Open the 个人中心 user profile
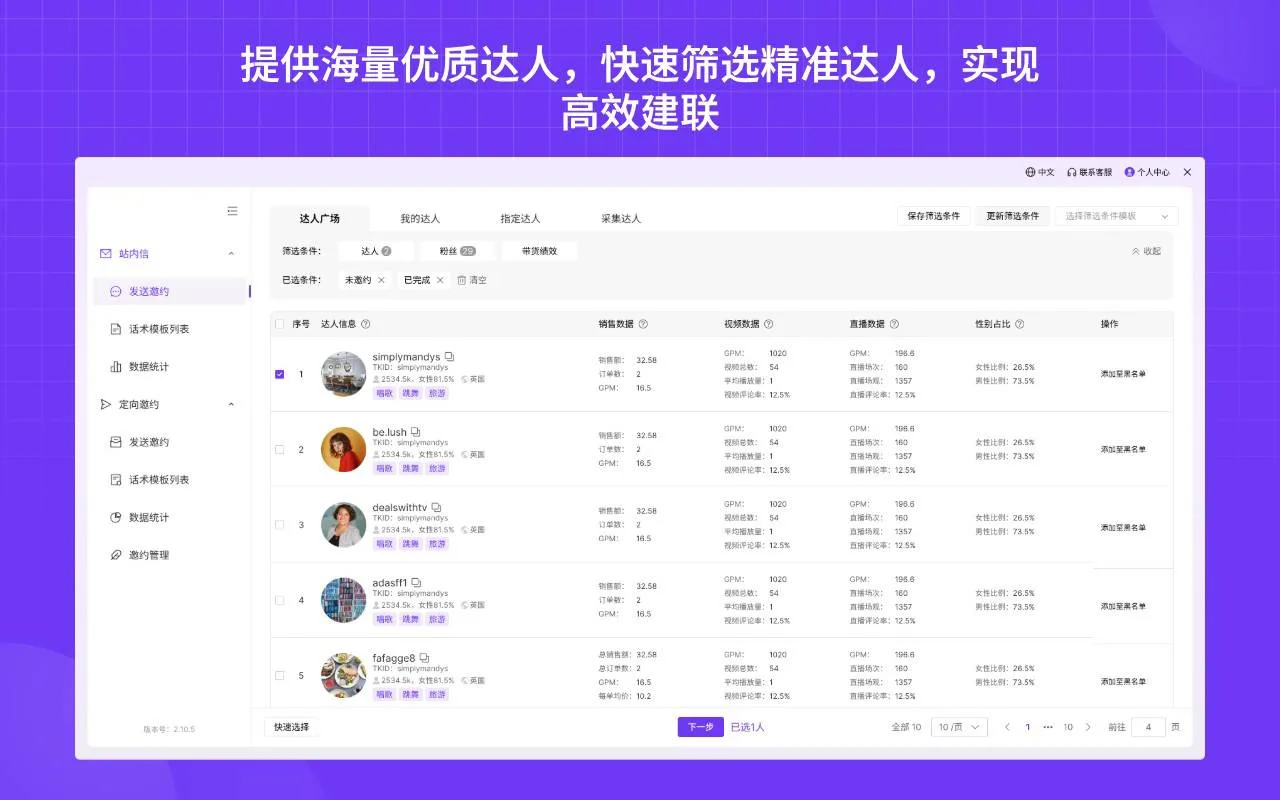The height and width of the screenshot is (800, 1280). [x=1147, y=172]
